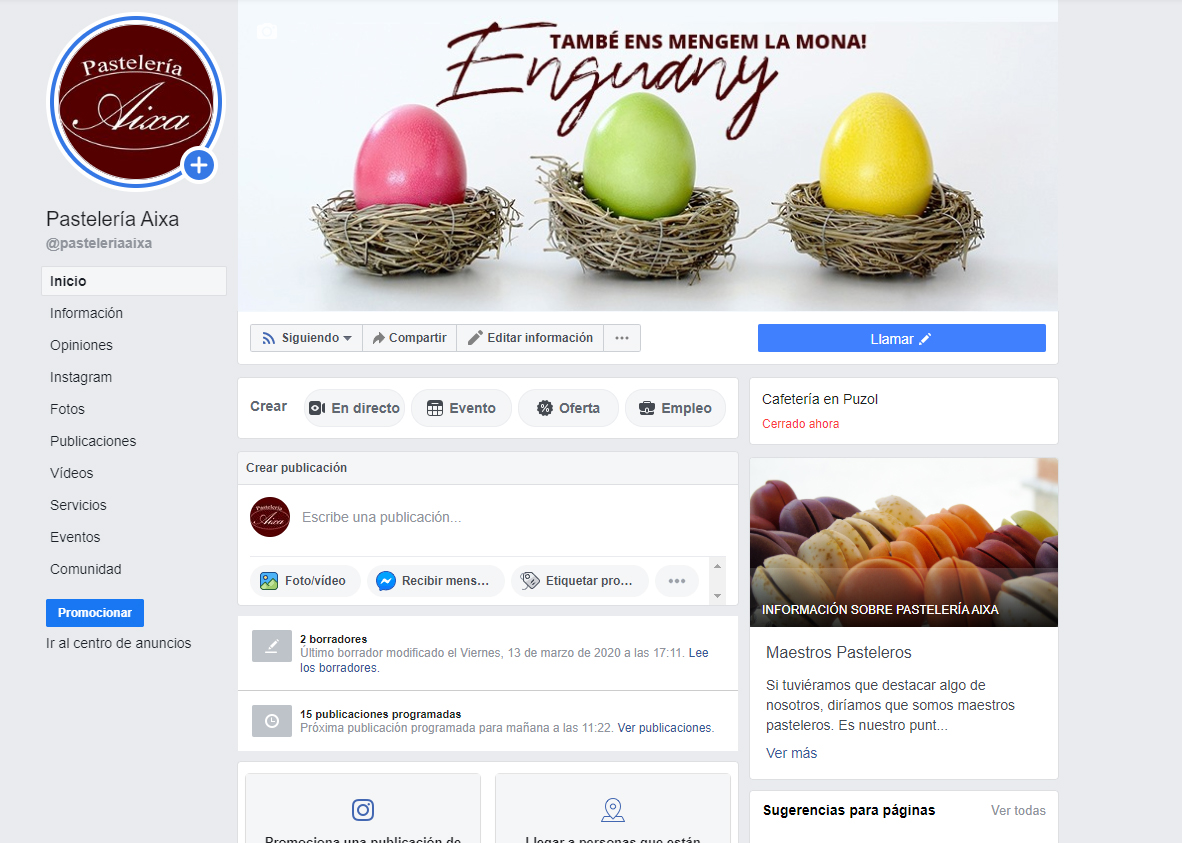Image resolution: width=1182 pixels, height=843 pixels.
Task: Click the blue plus icon on profile picture
Action: (199, 165)
